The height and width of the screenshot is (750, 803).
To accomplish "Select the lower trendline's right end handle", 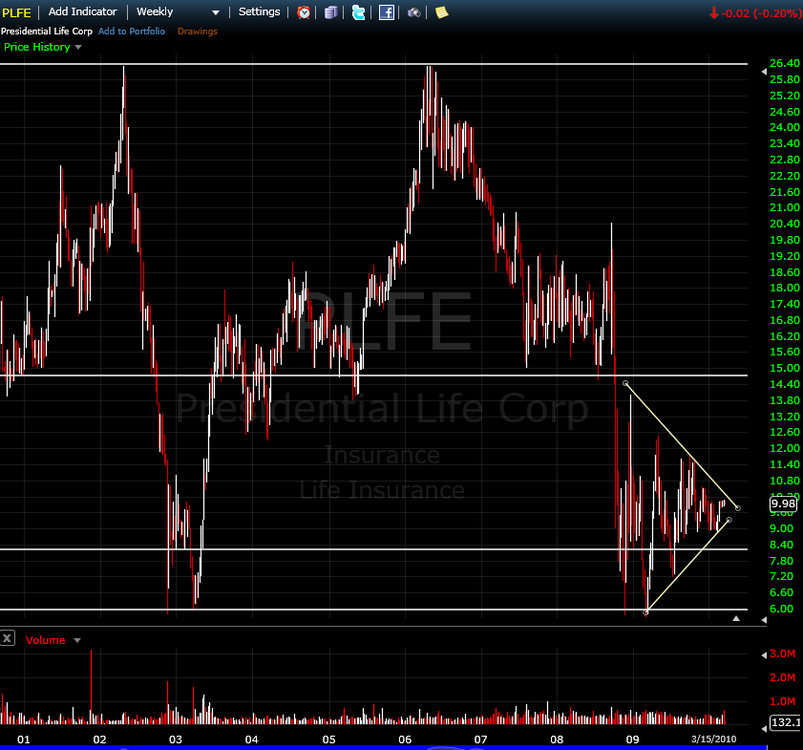I will [x=729, y=520].
